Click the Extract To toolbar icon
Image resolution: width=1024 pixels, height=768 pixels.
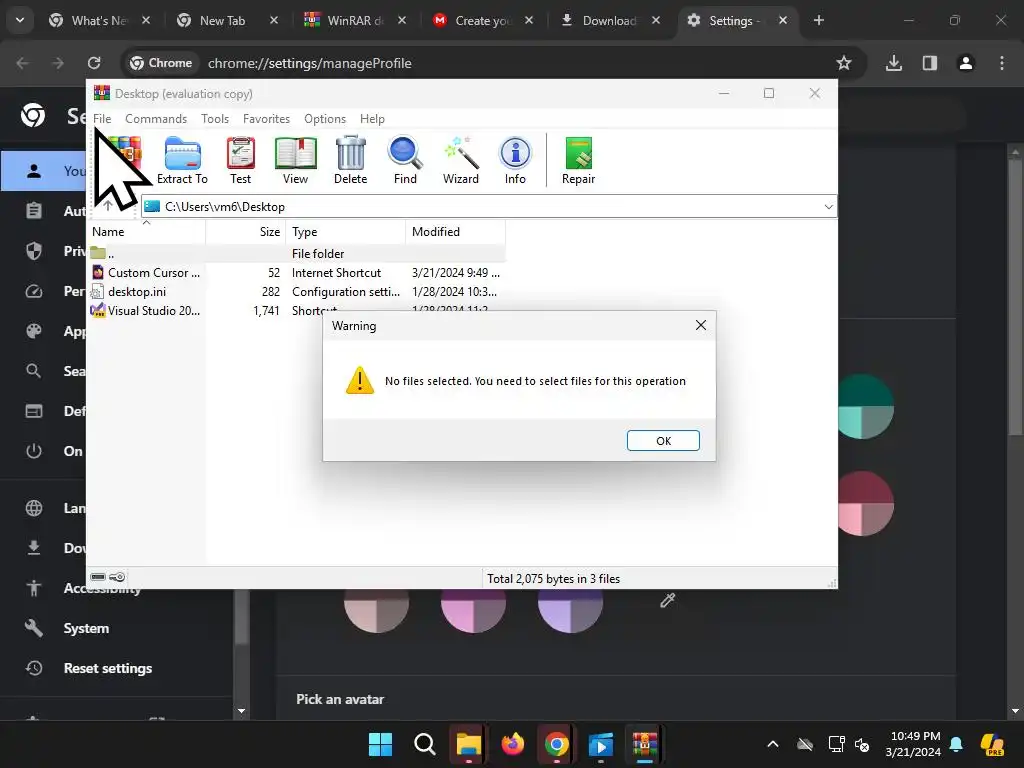182,161
